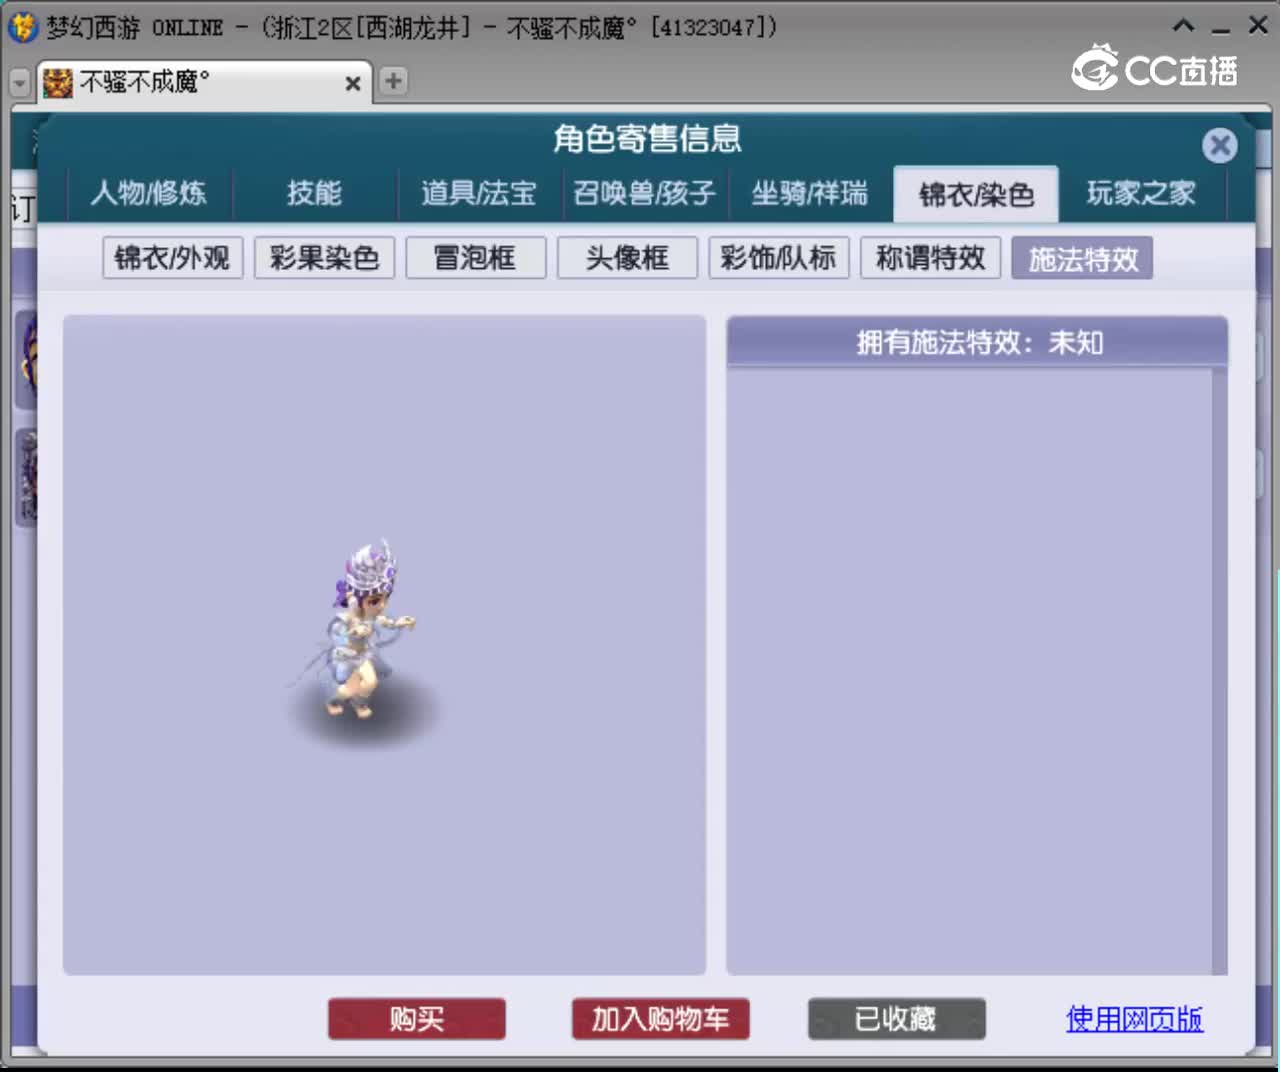Click the effects list scrollbar

point(1219,671)
